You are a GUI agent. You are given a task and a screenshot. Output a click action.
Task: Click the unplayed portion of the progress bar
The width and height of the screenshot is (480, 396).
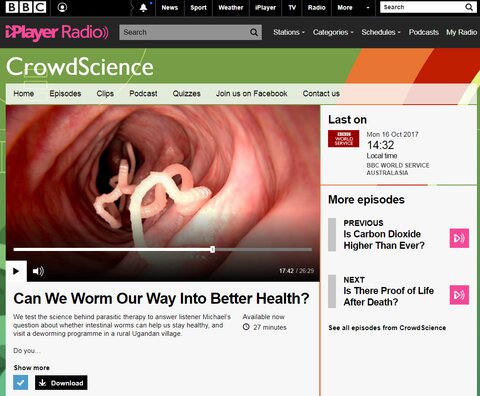(x=263, y=249)
